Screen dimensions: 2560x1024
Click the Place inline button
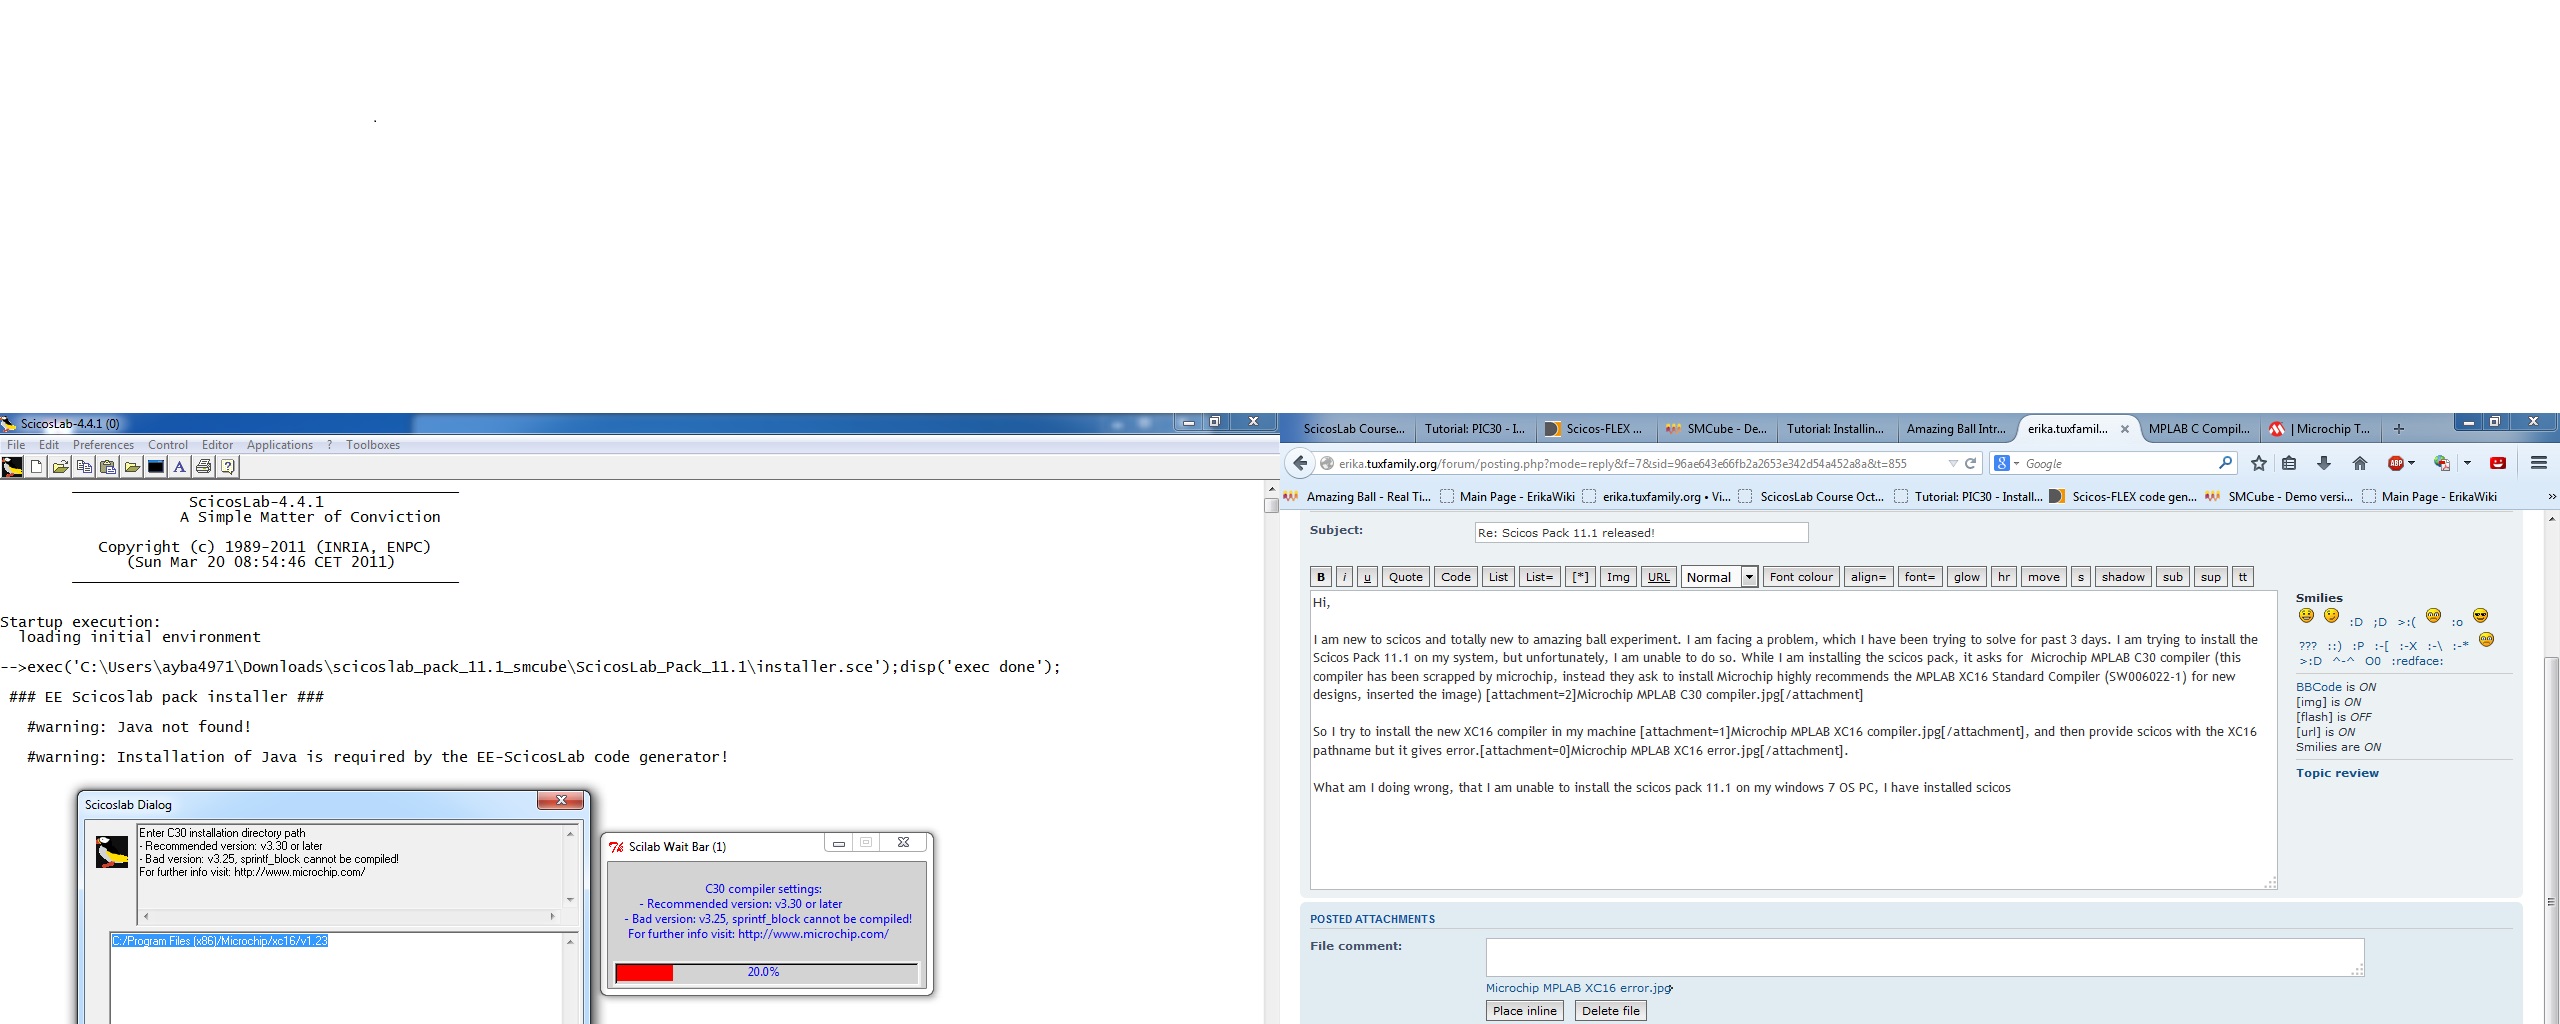pyautogui.click(x=1524, y=1011)
